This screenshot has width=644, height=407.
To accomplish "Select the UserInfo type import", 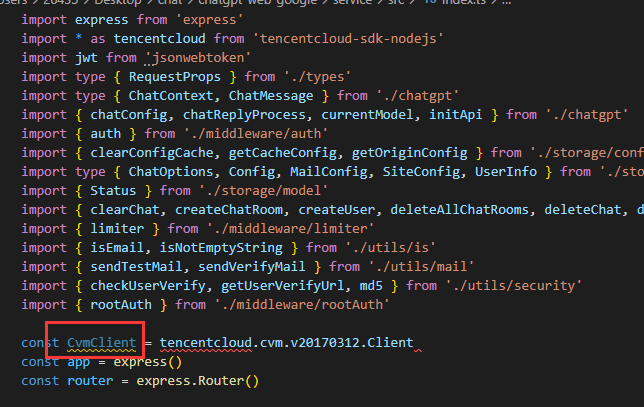I will (506, 172).
